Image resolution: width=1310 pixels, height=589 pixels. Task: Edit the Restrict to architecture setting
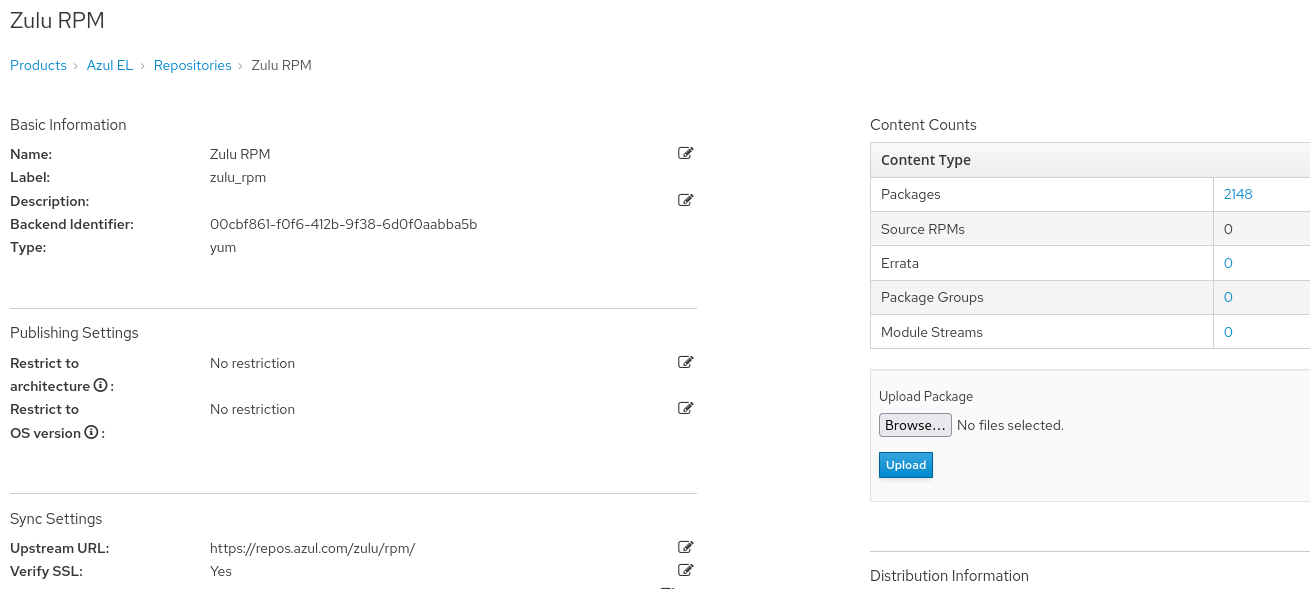click(685, 362)
